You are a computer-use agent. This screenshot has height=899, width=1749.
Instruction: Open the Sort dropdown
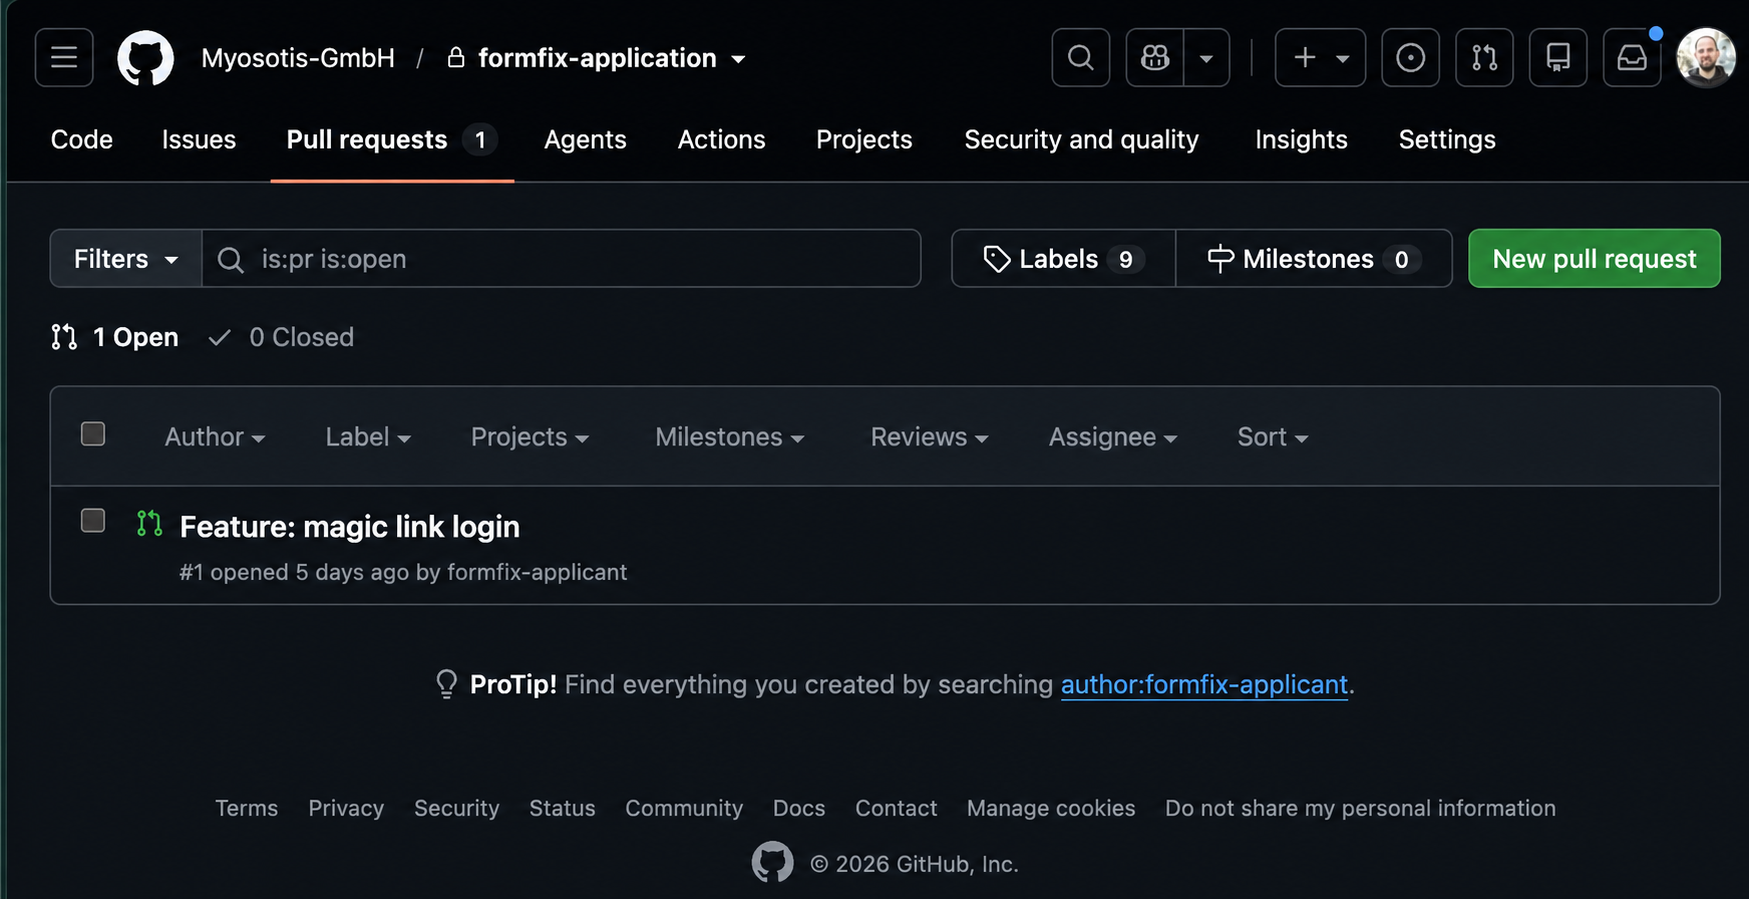(1273, 437)
